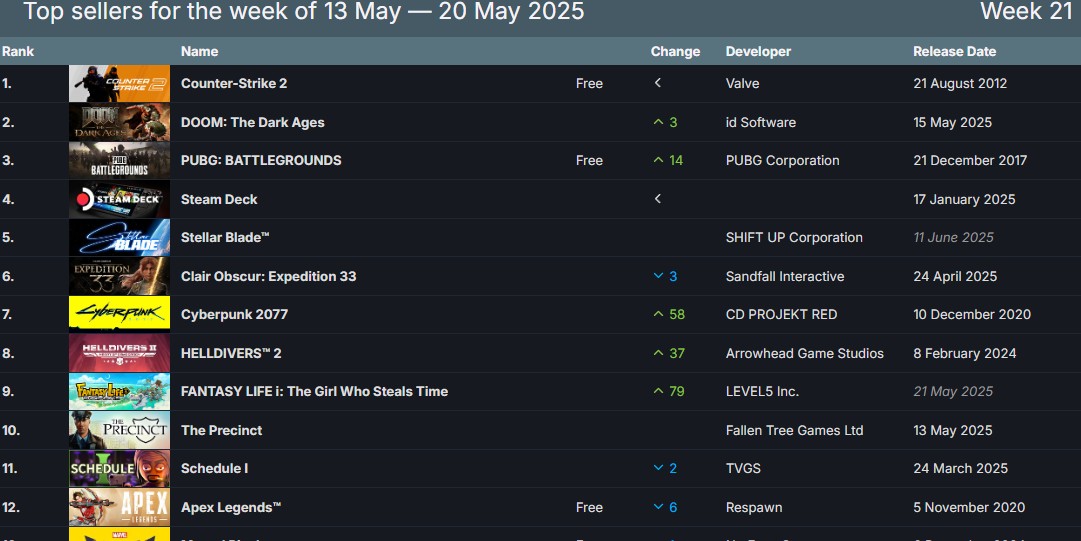Click the 15 May 2025 release date
The width and height of the screenshot is (1081, 541).
[952, 123]
